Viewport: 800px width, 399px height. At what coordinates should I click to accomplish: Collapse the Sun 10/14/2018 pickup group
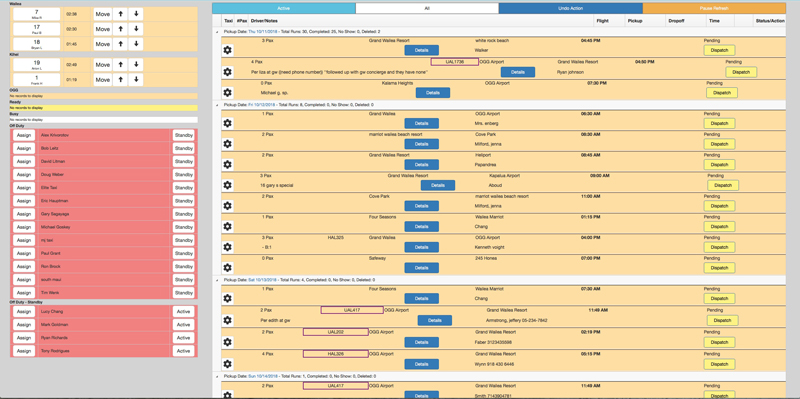pyautogui.click(x=216, y=376)
